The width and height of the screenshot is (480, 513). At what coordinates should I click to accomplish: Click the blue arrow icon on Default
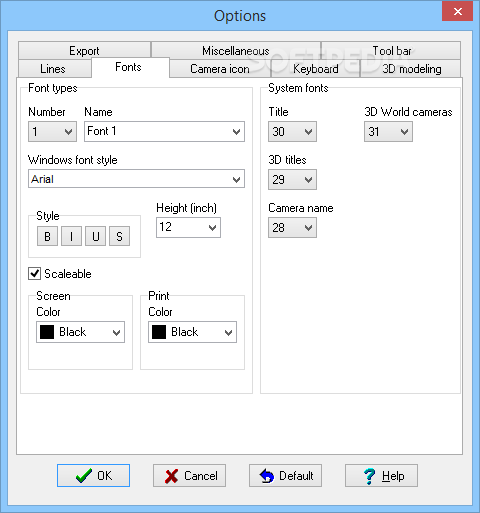click(x=267, y=476)
